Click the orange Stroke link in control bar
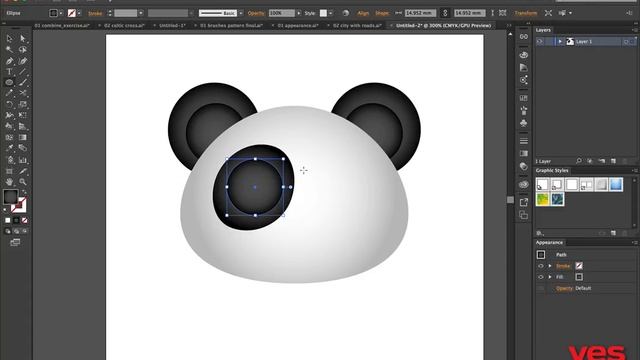This screenshot has width=640, height=360. pos(95,13)
